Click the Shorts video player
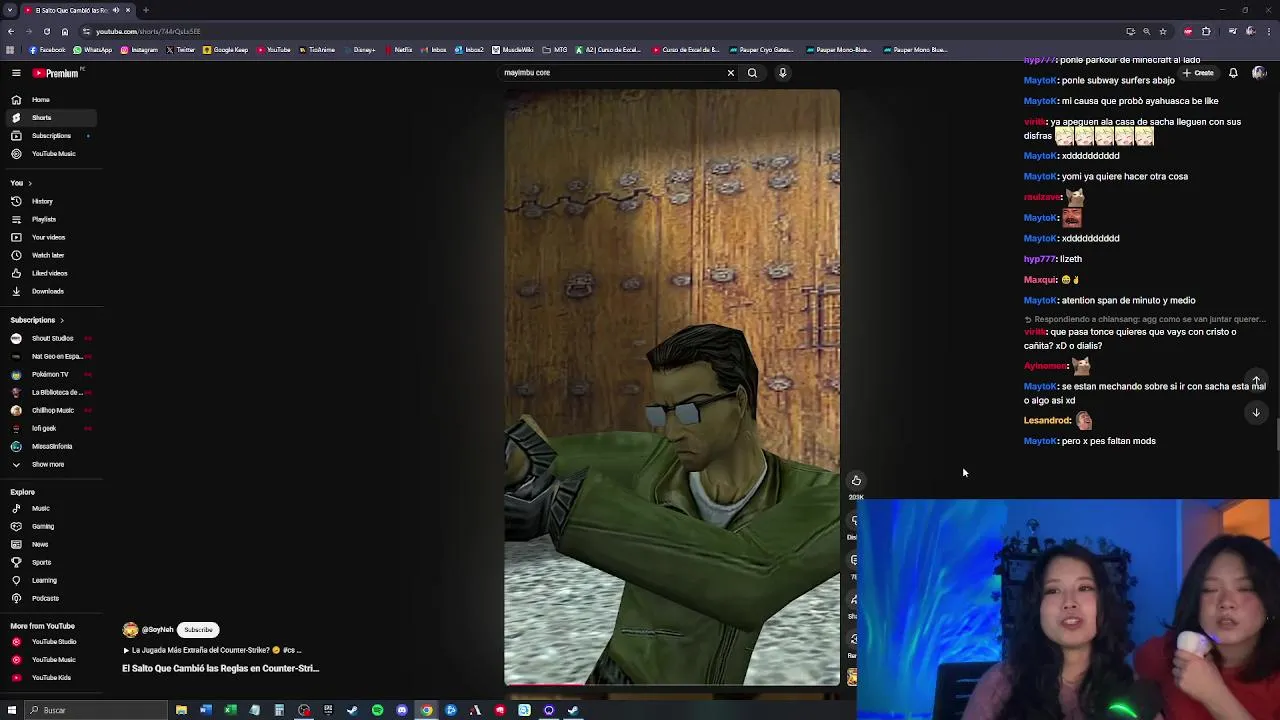 coord(672,387)
